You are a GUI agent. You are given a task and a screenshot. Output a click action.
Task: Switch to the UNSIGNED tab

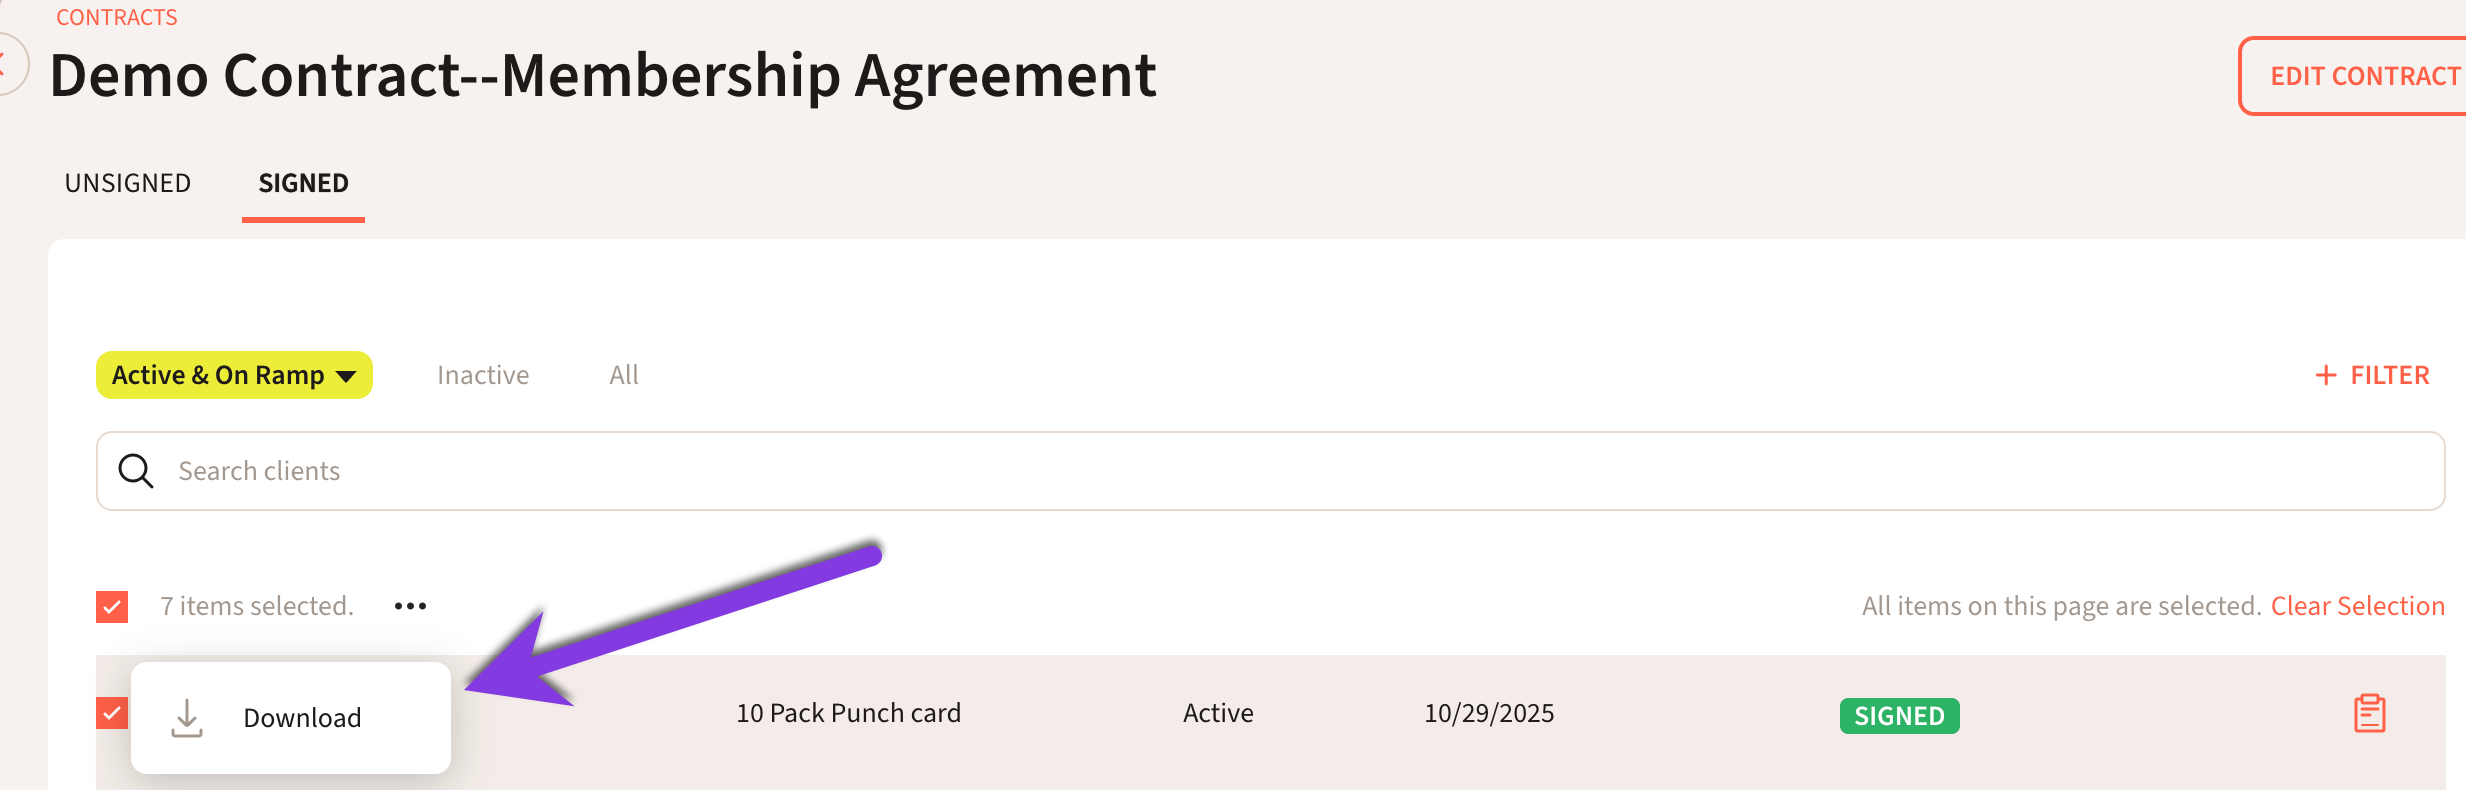click(128, 183)
